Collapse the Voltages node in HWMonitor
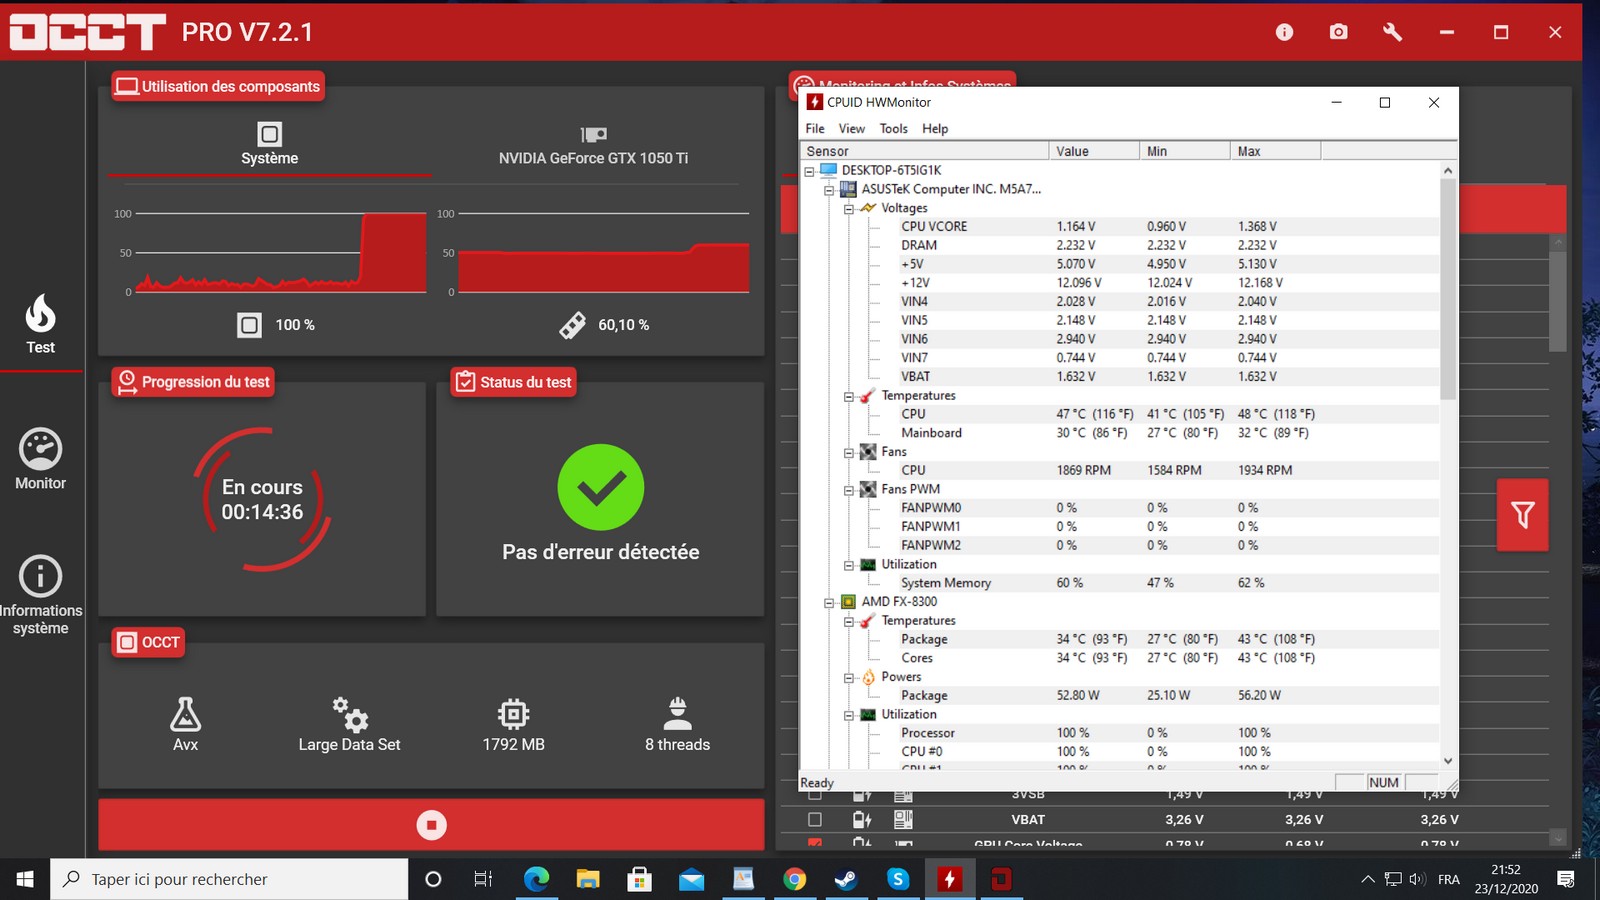Viewport: 1600px width, 900px height. tap(849, 208)
